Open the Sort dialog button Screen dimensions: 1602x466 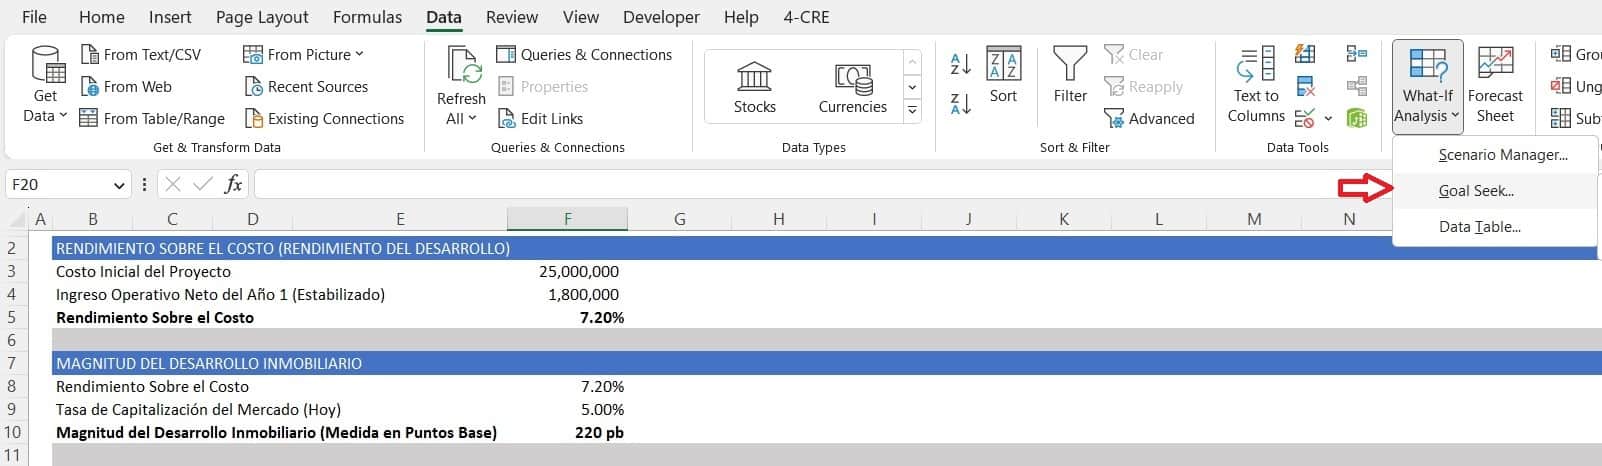pos(1003,75)
